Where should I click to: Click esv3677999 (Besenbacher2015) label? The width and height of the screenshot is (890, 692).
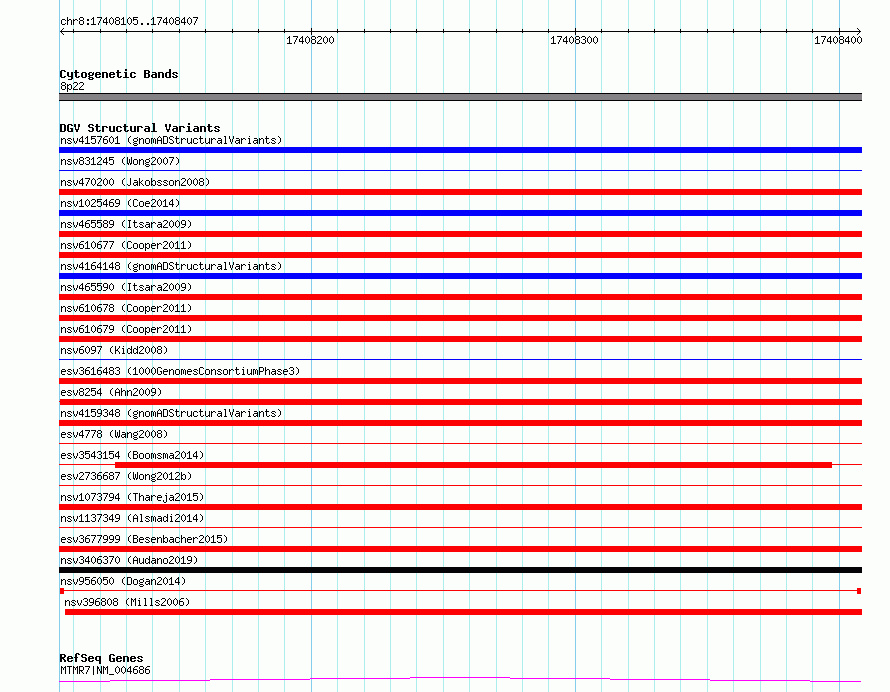tap(144, 539)
